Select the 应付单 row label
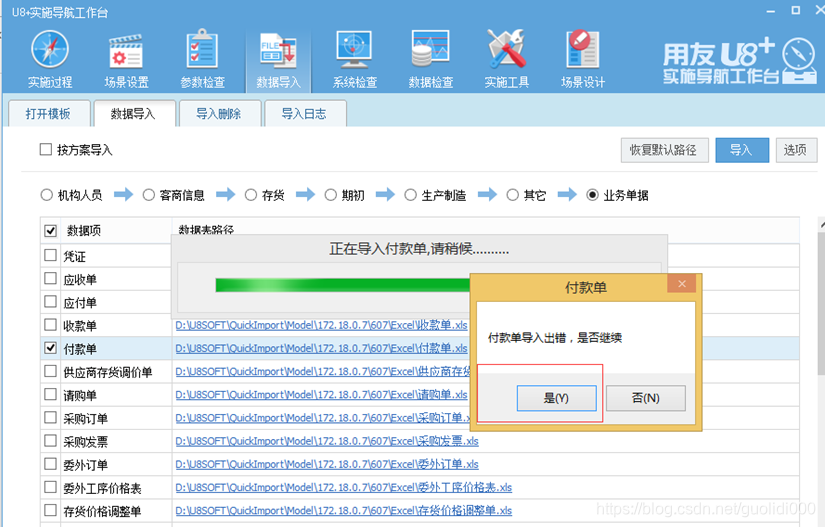 pos(80,302)
